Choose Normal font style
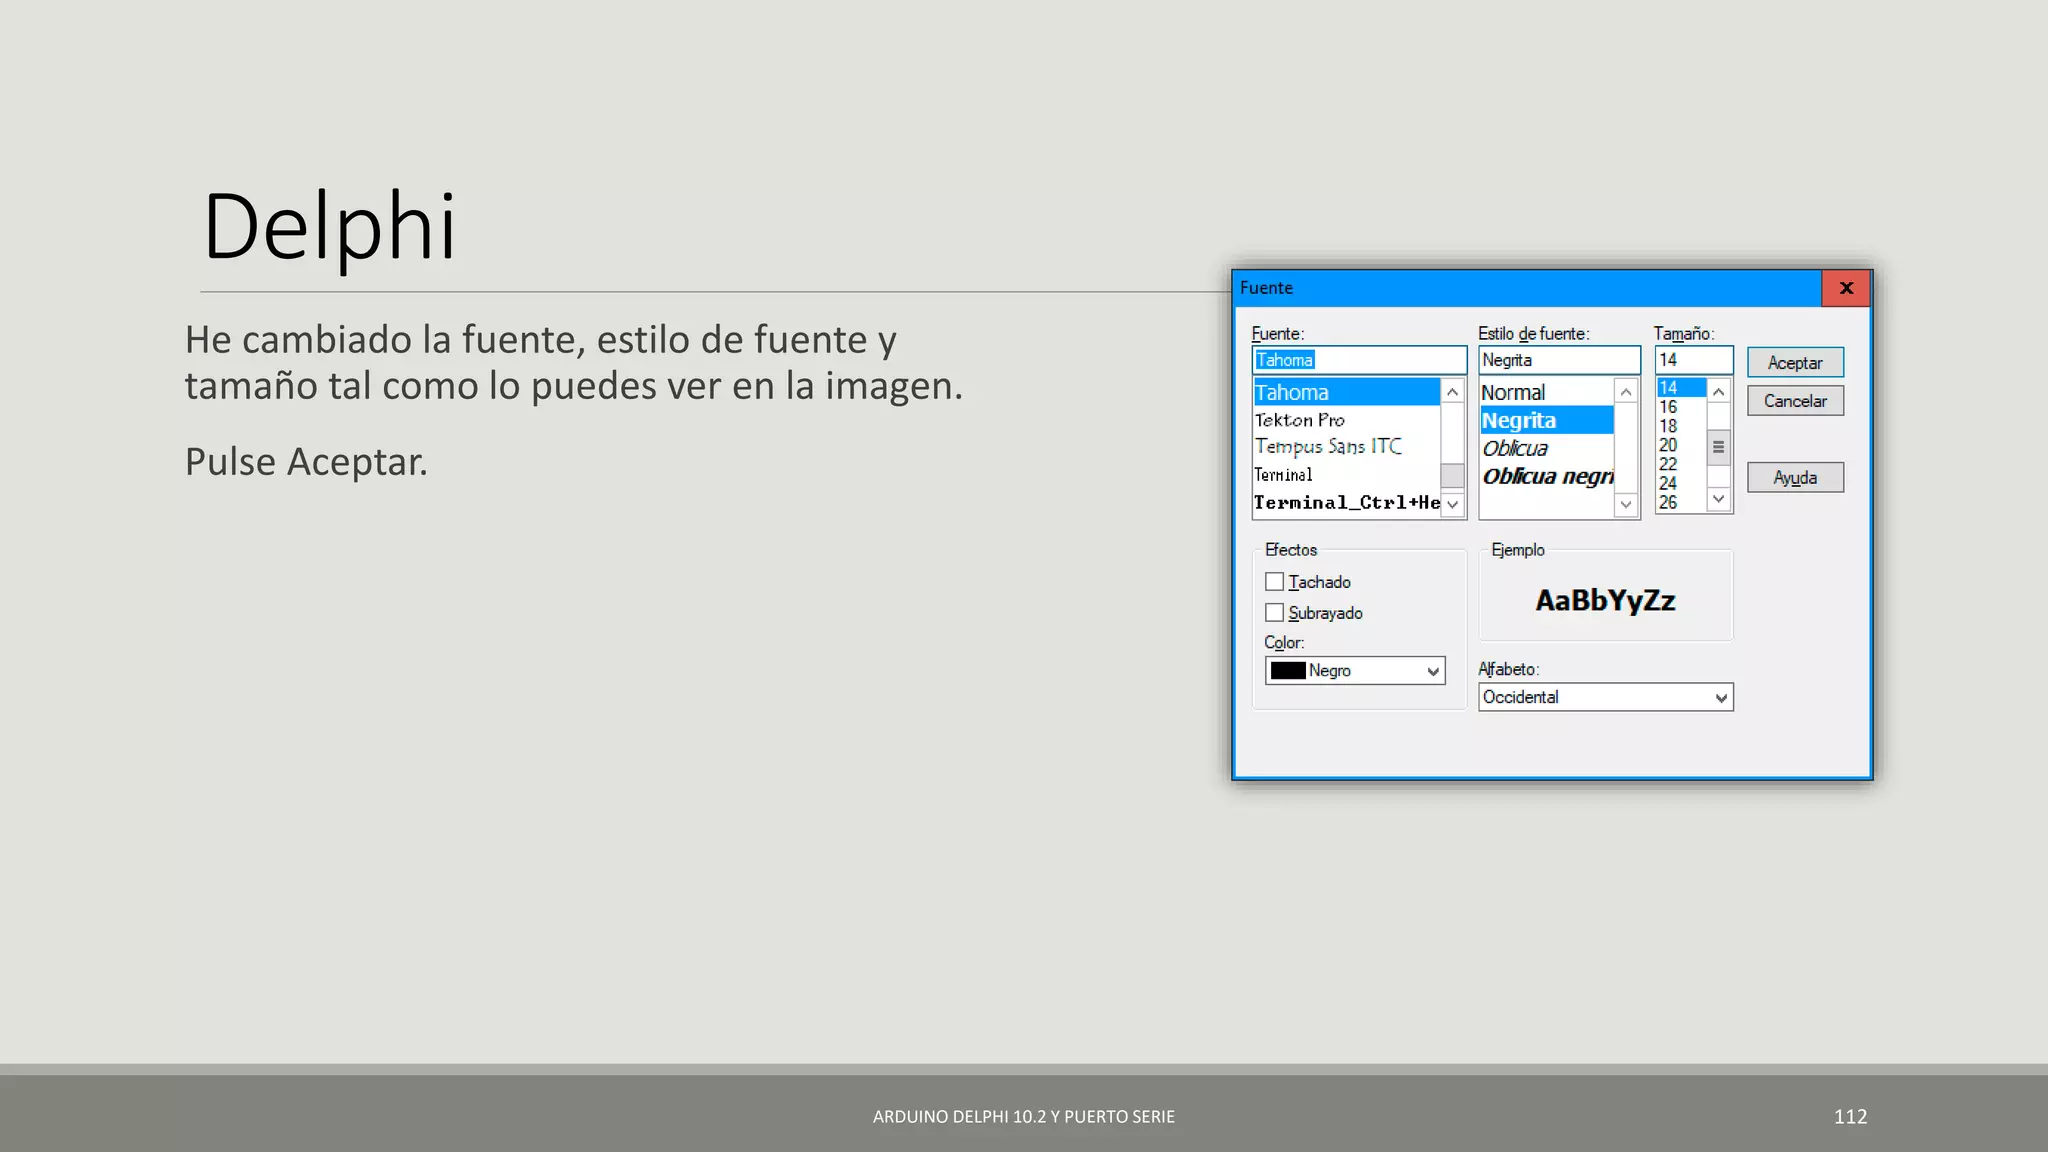 [x=1546, y=392]
